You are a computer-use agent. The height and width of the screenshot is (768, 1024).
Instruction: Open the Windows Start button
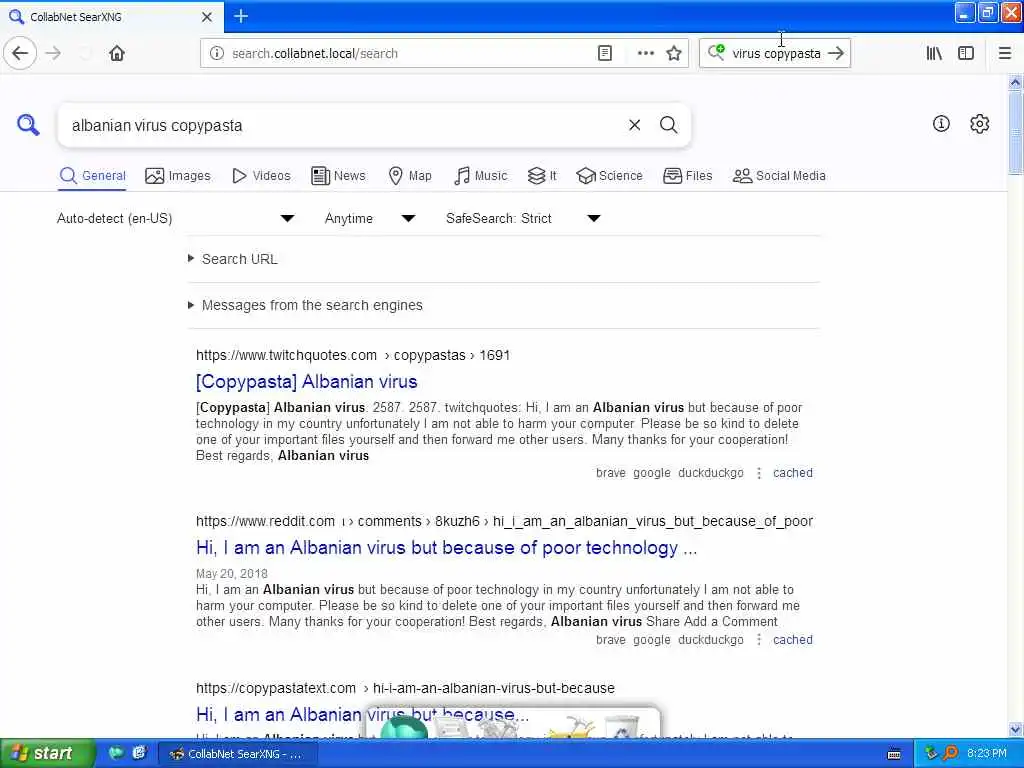pyautogui.click(x=46, y=753)
